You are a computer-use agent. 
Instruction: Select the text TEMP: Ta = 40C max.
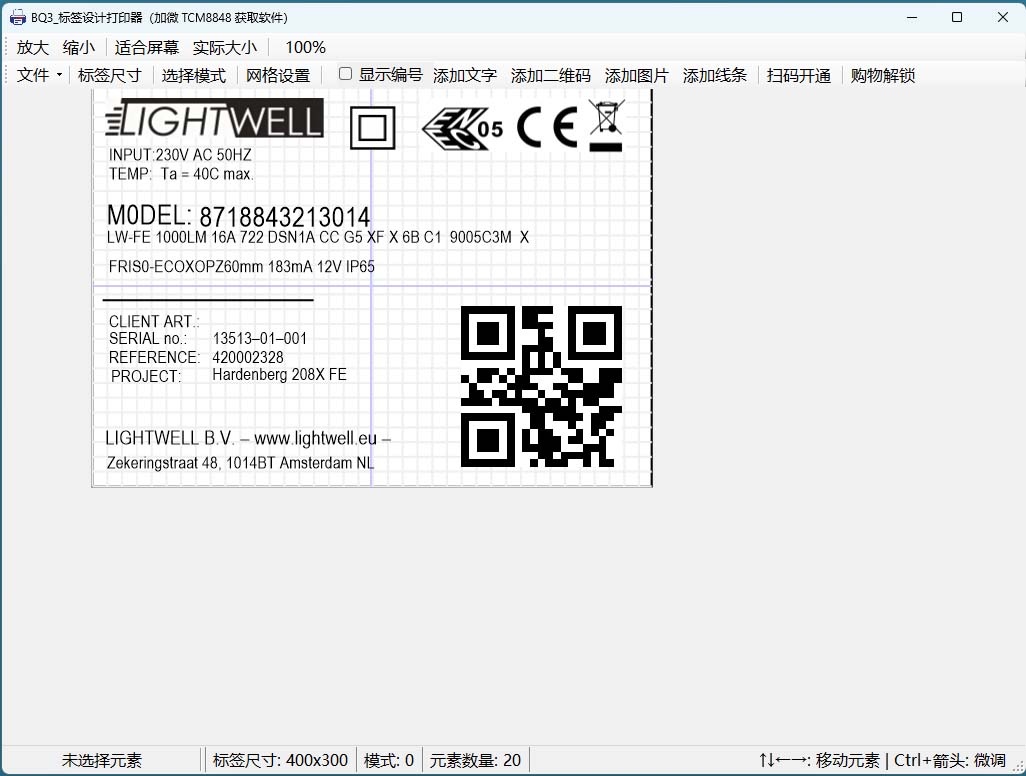[181, 174]
